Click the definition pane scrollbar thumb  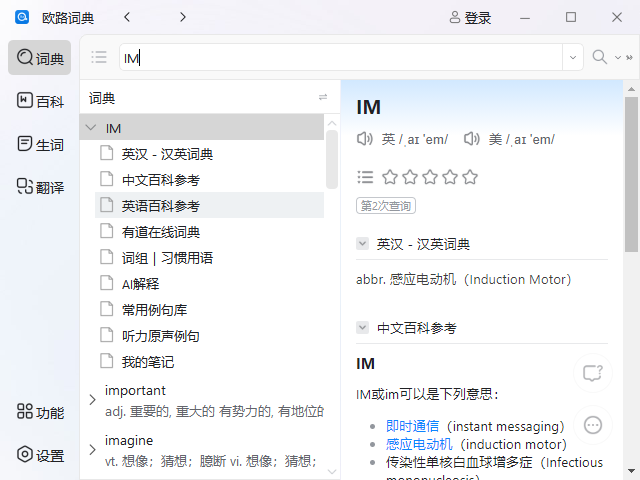(x=631, y=175)
